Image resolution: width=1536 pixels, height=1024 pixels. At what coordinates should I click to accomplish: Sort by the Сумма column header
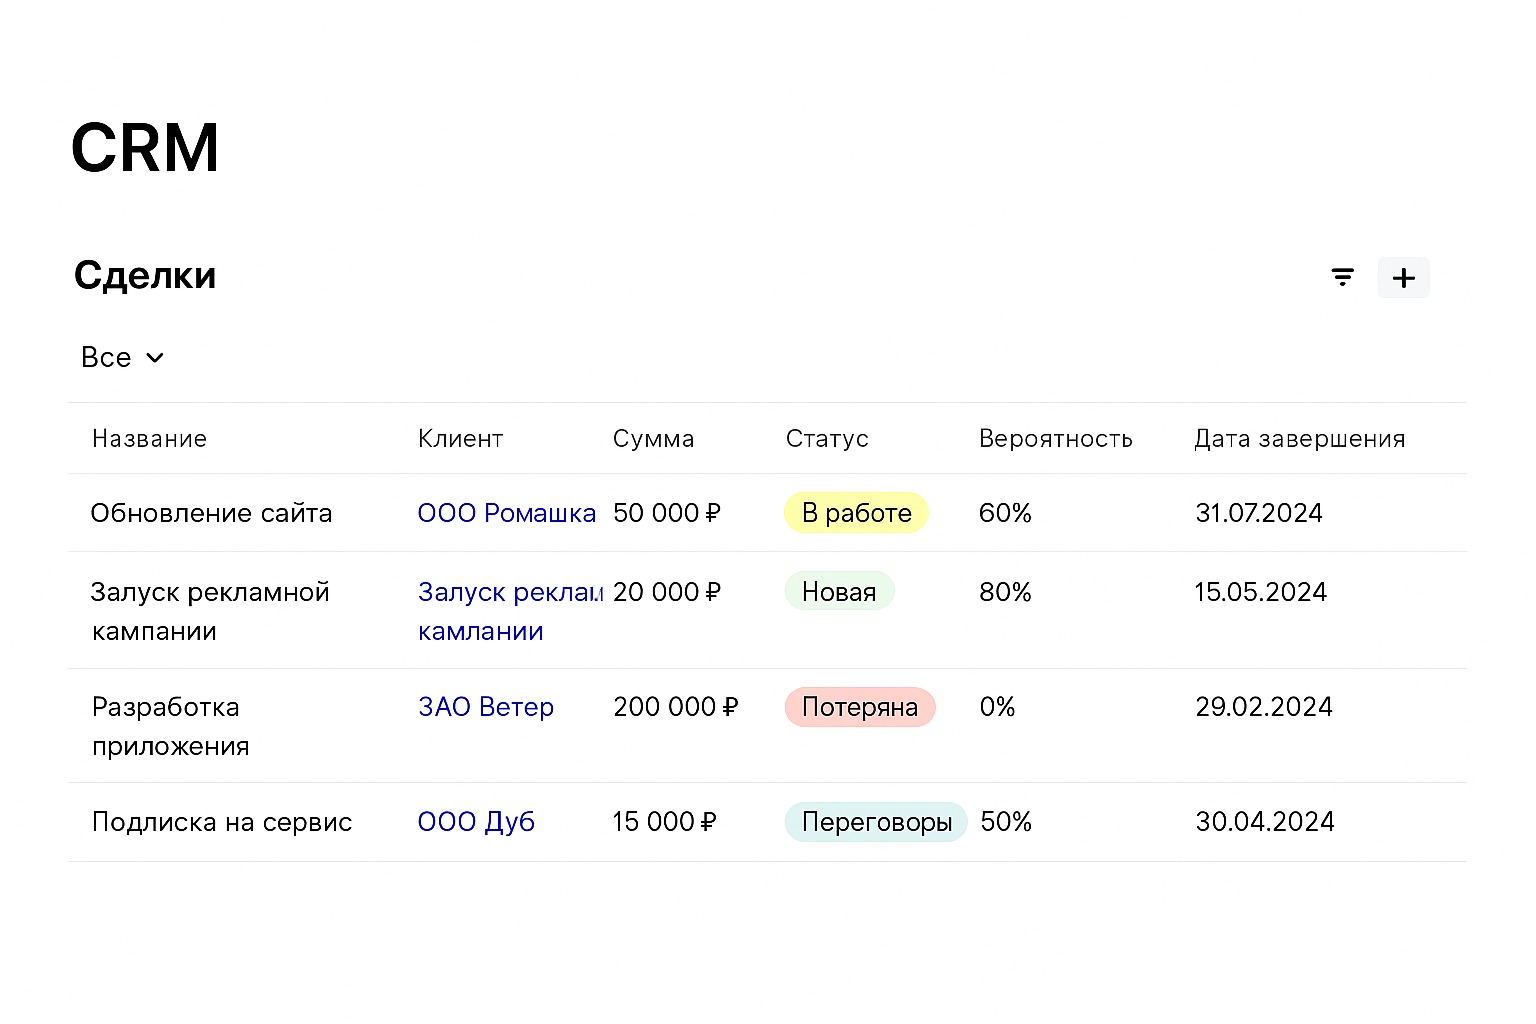tap(654, 438)
